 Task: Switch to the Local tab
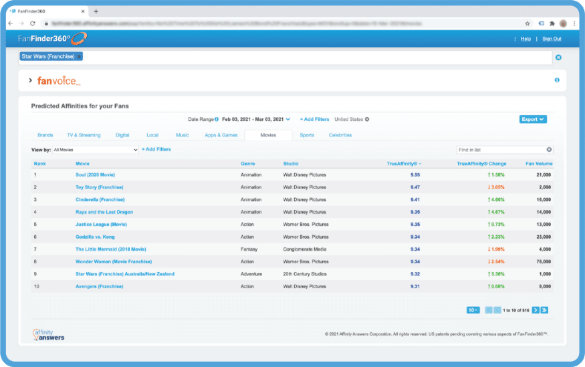[153, 135]
